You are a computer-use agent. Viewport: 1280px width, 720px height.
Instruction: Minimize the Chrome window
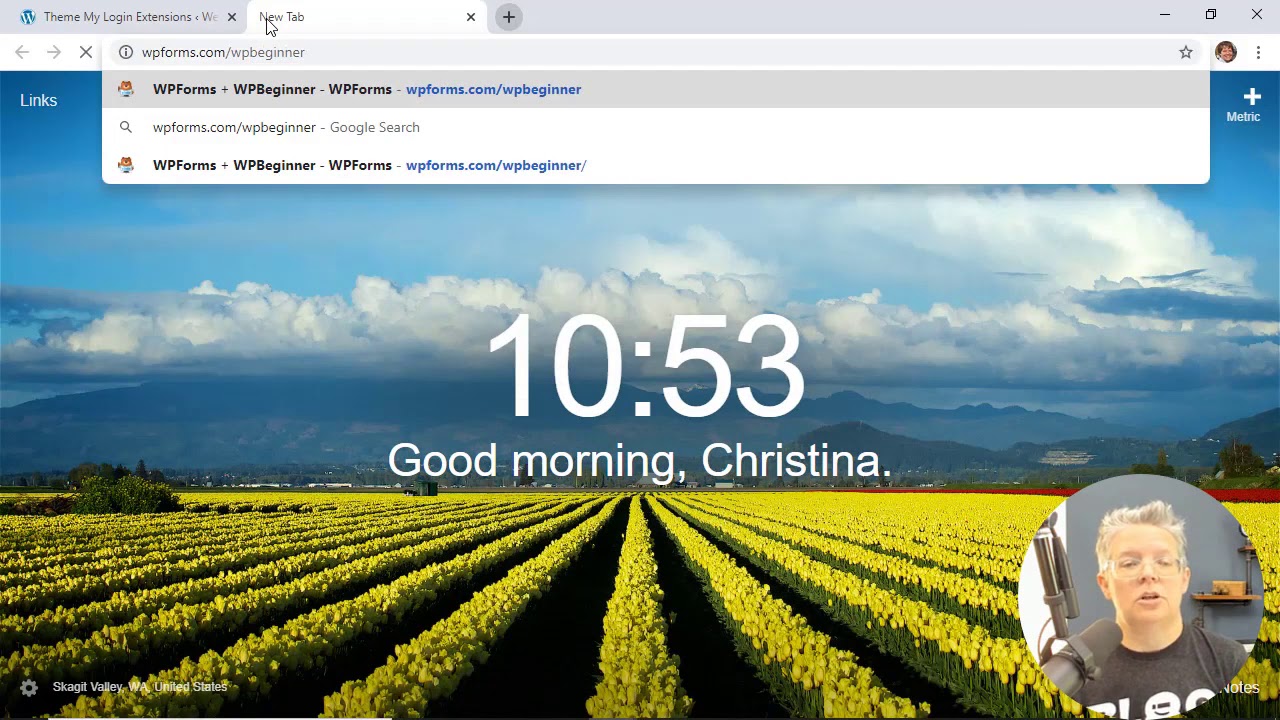point(1164,14)
